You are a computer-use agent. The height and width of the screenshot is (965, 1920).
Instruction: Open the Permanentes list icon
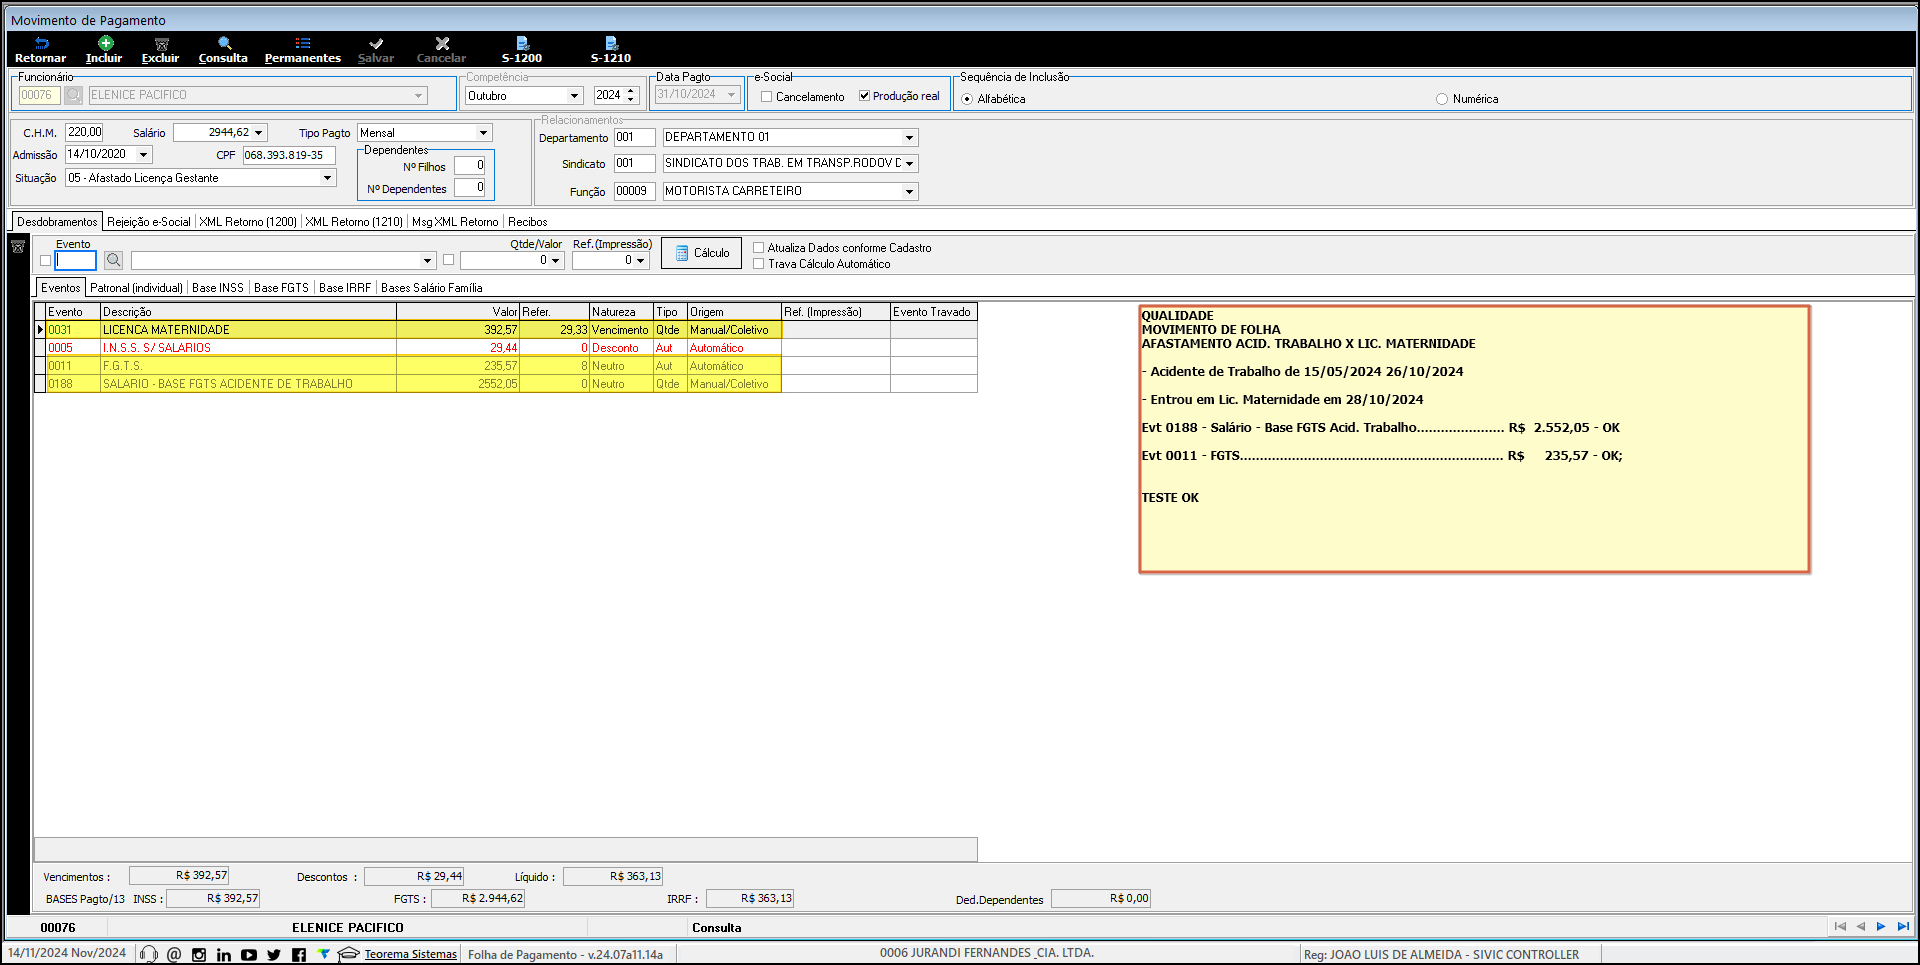click(x=302, y=44)
